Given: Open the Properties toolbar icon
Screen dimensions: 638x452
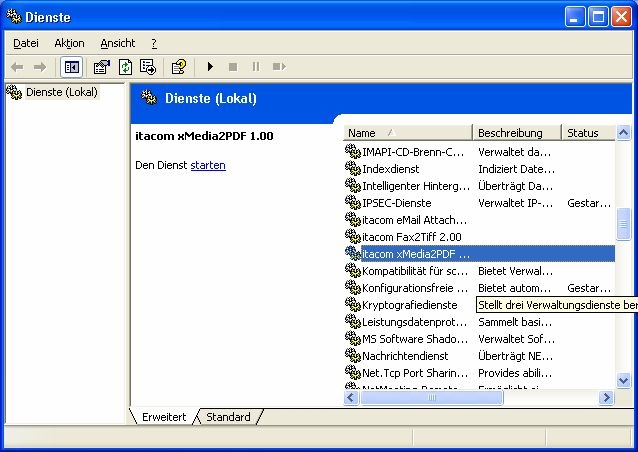Looking at the screenshot, I should (x=102, y=67).
